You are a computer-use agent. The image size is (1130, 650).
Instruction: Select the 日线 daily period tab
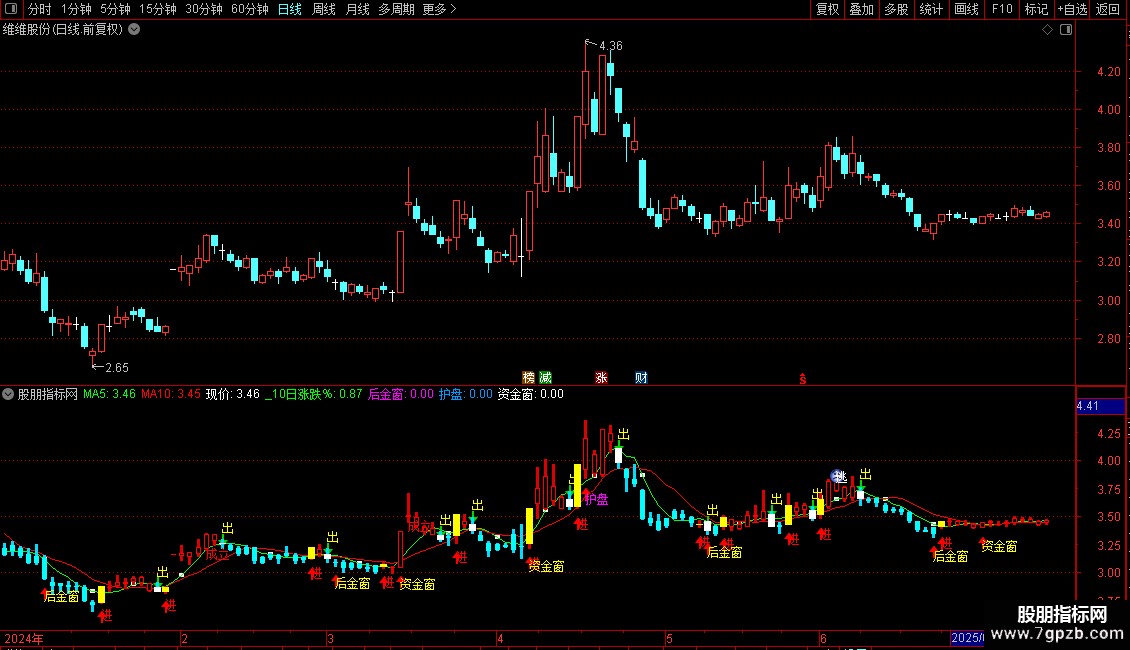(x=290, y=9)
